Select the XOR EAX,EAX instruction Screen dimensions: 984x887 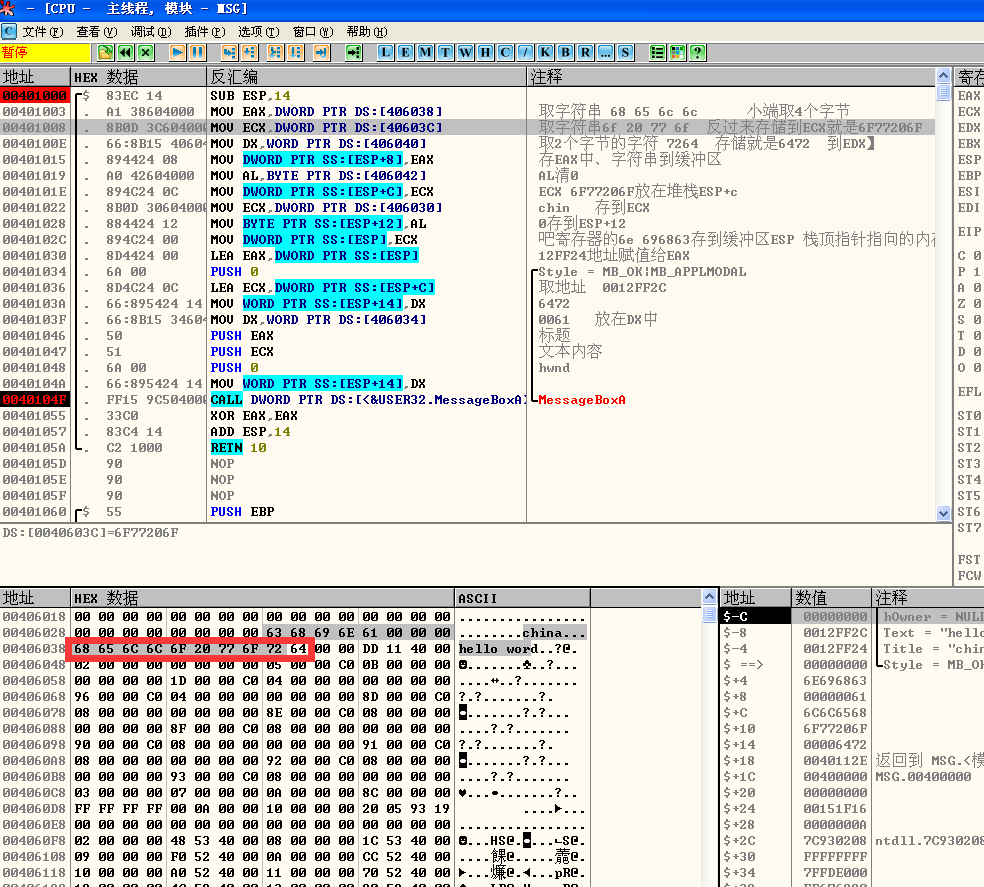point(254,416)
